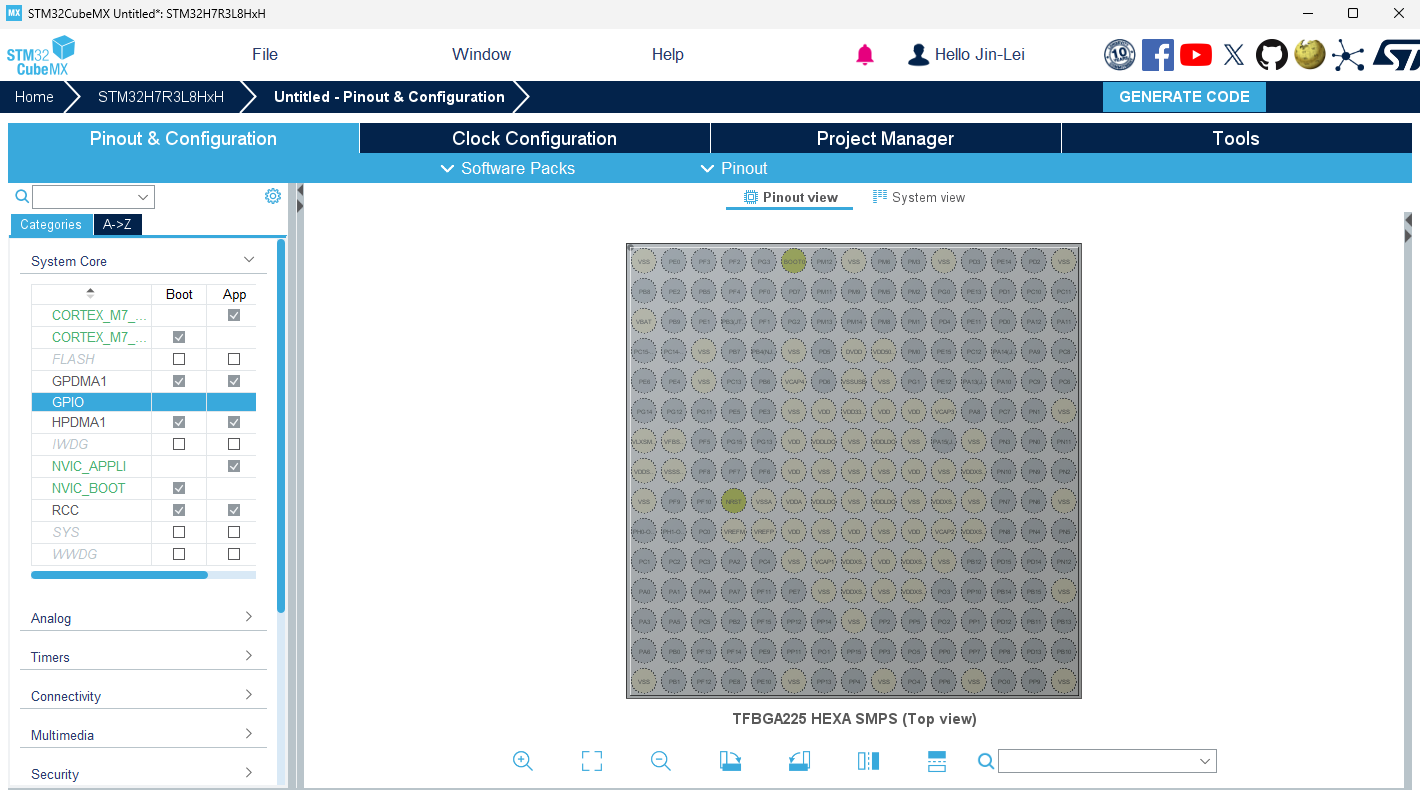This screenshot has width=1420, height=798.
Task: Open the Window menu
Action: tap(481, 55)
